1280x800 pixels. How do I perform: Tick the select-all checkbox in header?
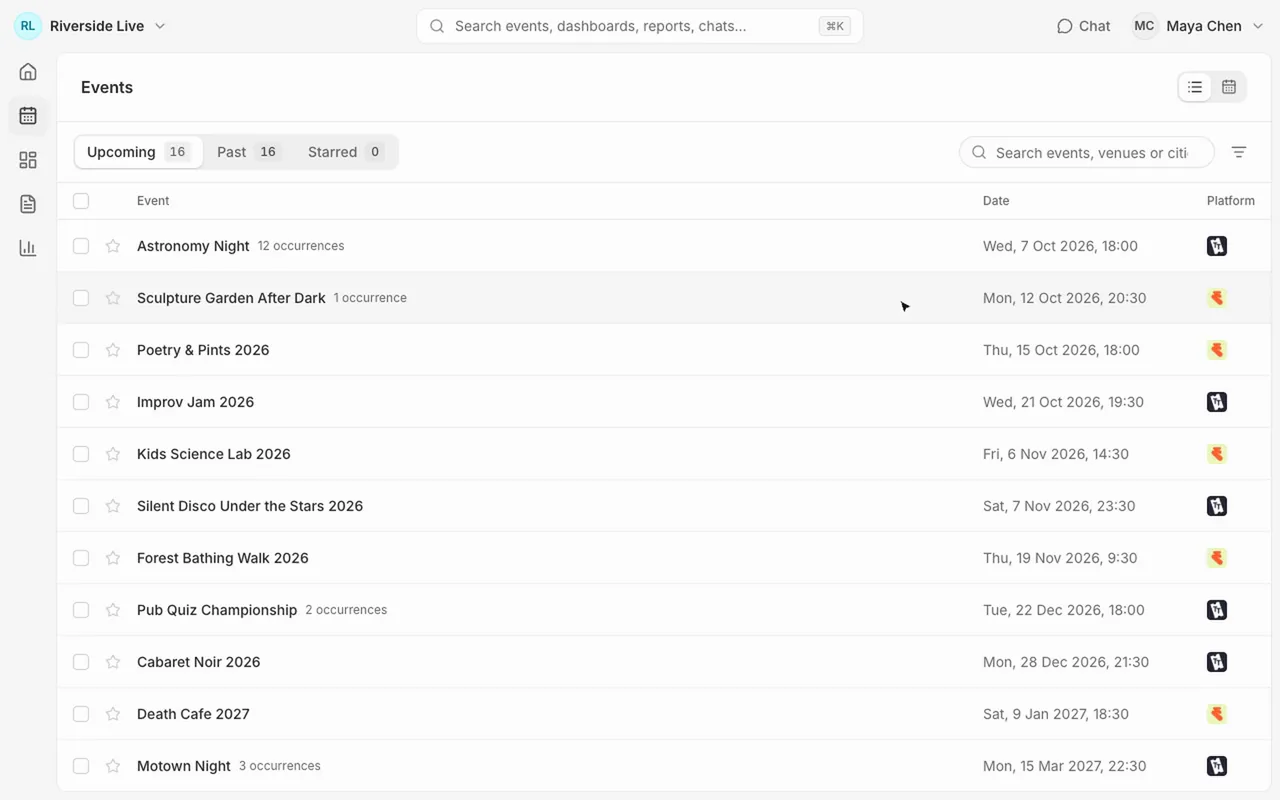(81, 201)
